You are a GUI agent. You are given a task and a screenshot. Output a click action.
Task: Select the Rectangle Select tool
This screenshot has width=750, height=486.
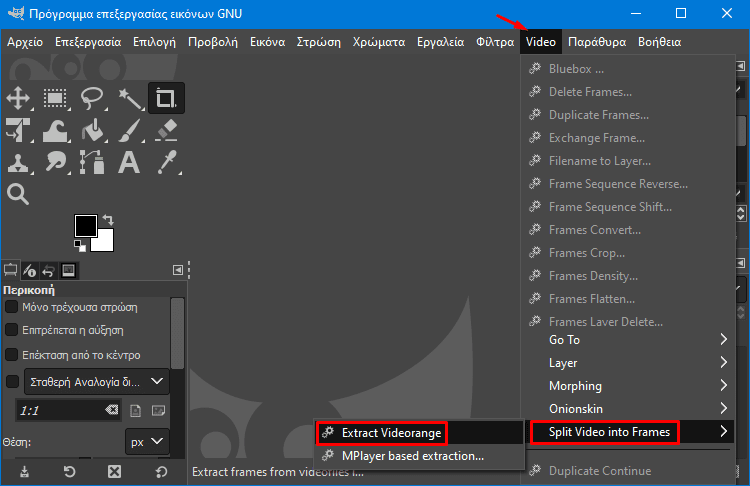[x=55, y=99]
